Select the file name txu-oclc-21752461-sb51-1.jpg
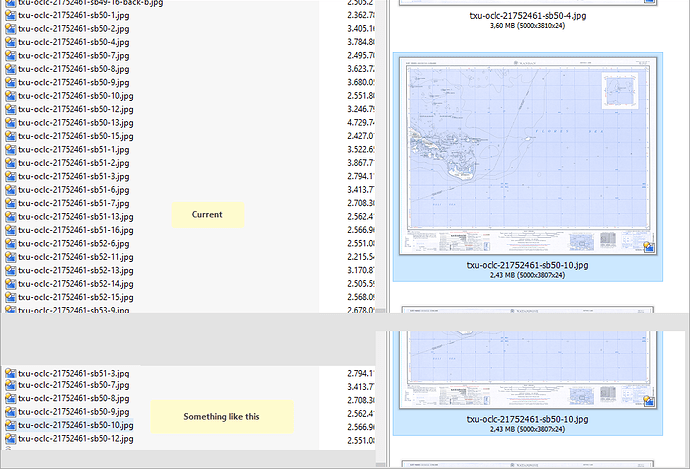The width and height of the screenshot is (690, 469). 74,150
